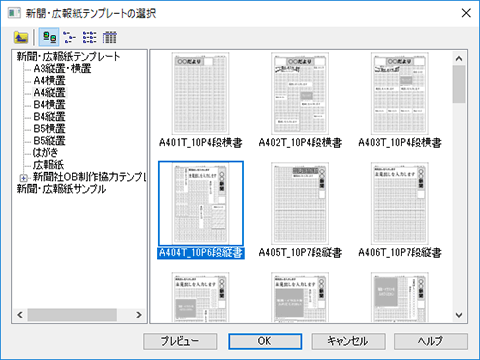Click thumbnail list scroll up arrow
Image resolution: width=480 pixels, height=360 pixels.
pos(459,59)
